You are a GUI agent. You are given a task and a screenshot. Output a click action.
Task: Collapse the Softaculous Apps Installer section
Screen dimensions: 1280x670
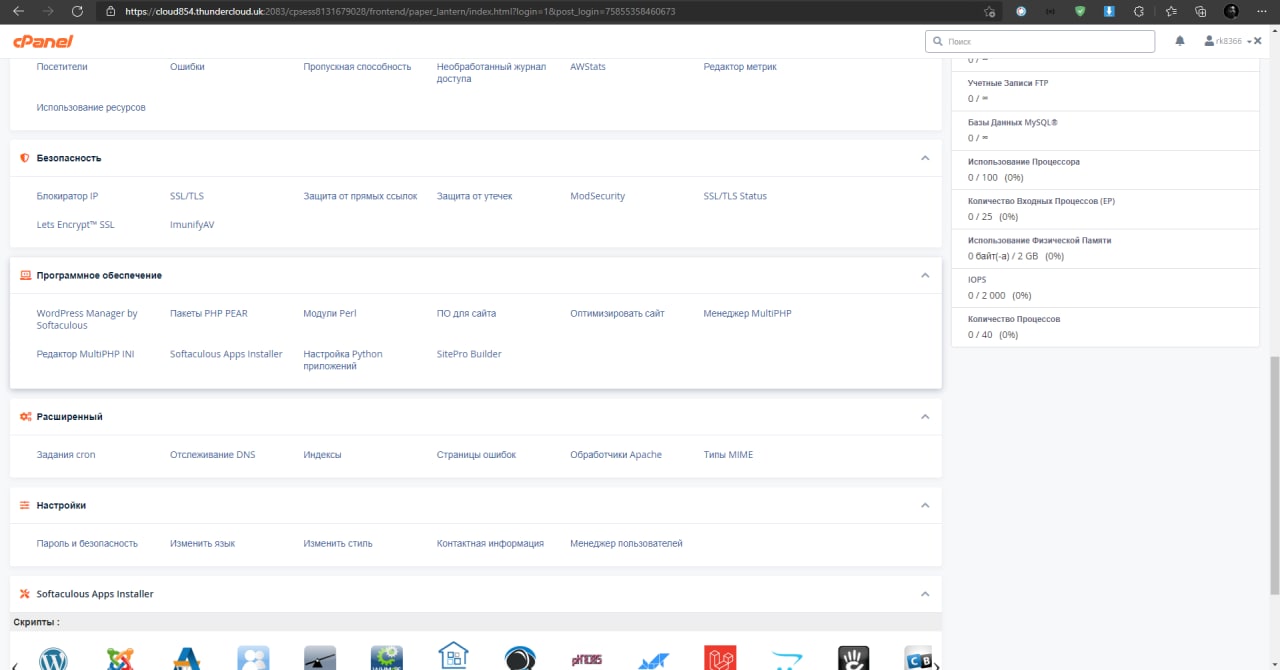coord(925,594)
